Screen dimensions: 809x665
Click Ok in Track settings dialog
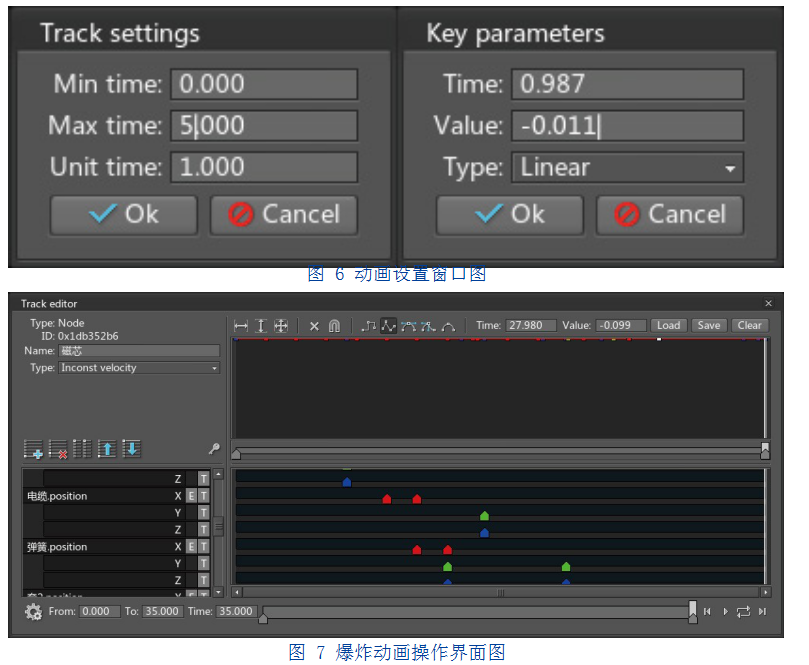pos(124,215)
